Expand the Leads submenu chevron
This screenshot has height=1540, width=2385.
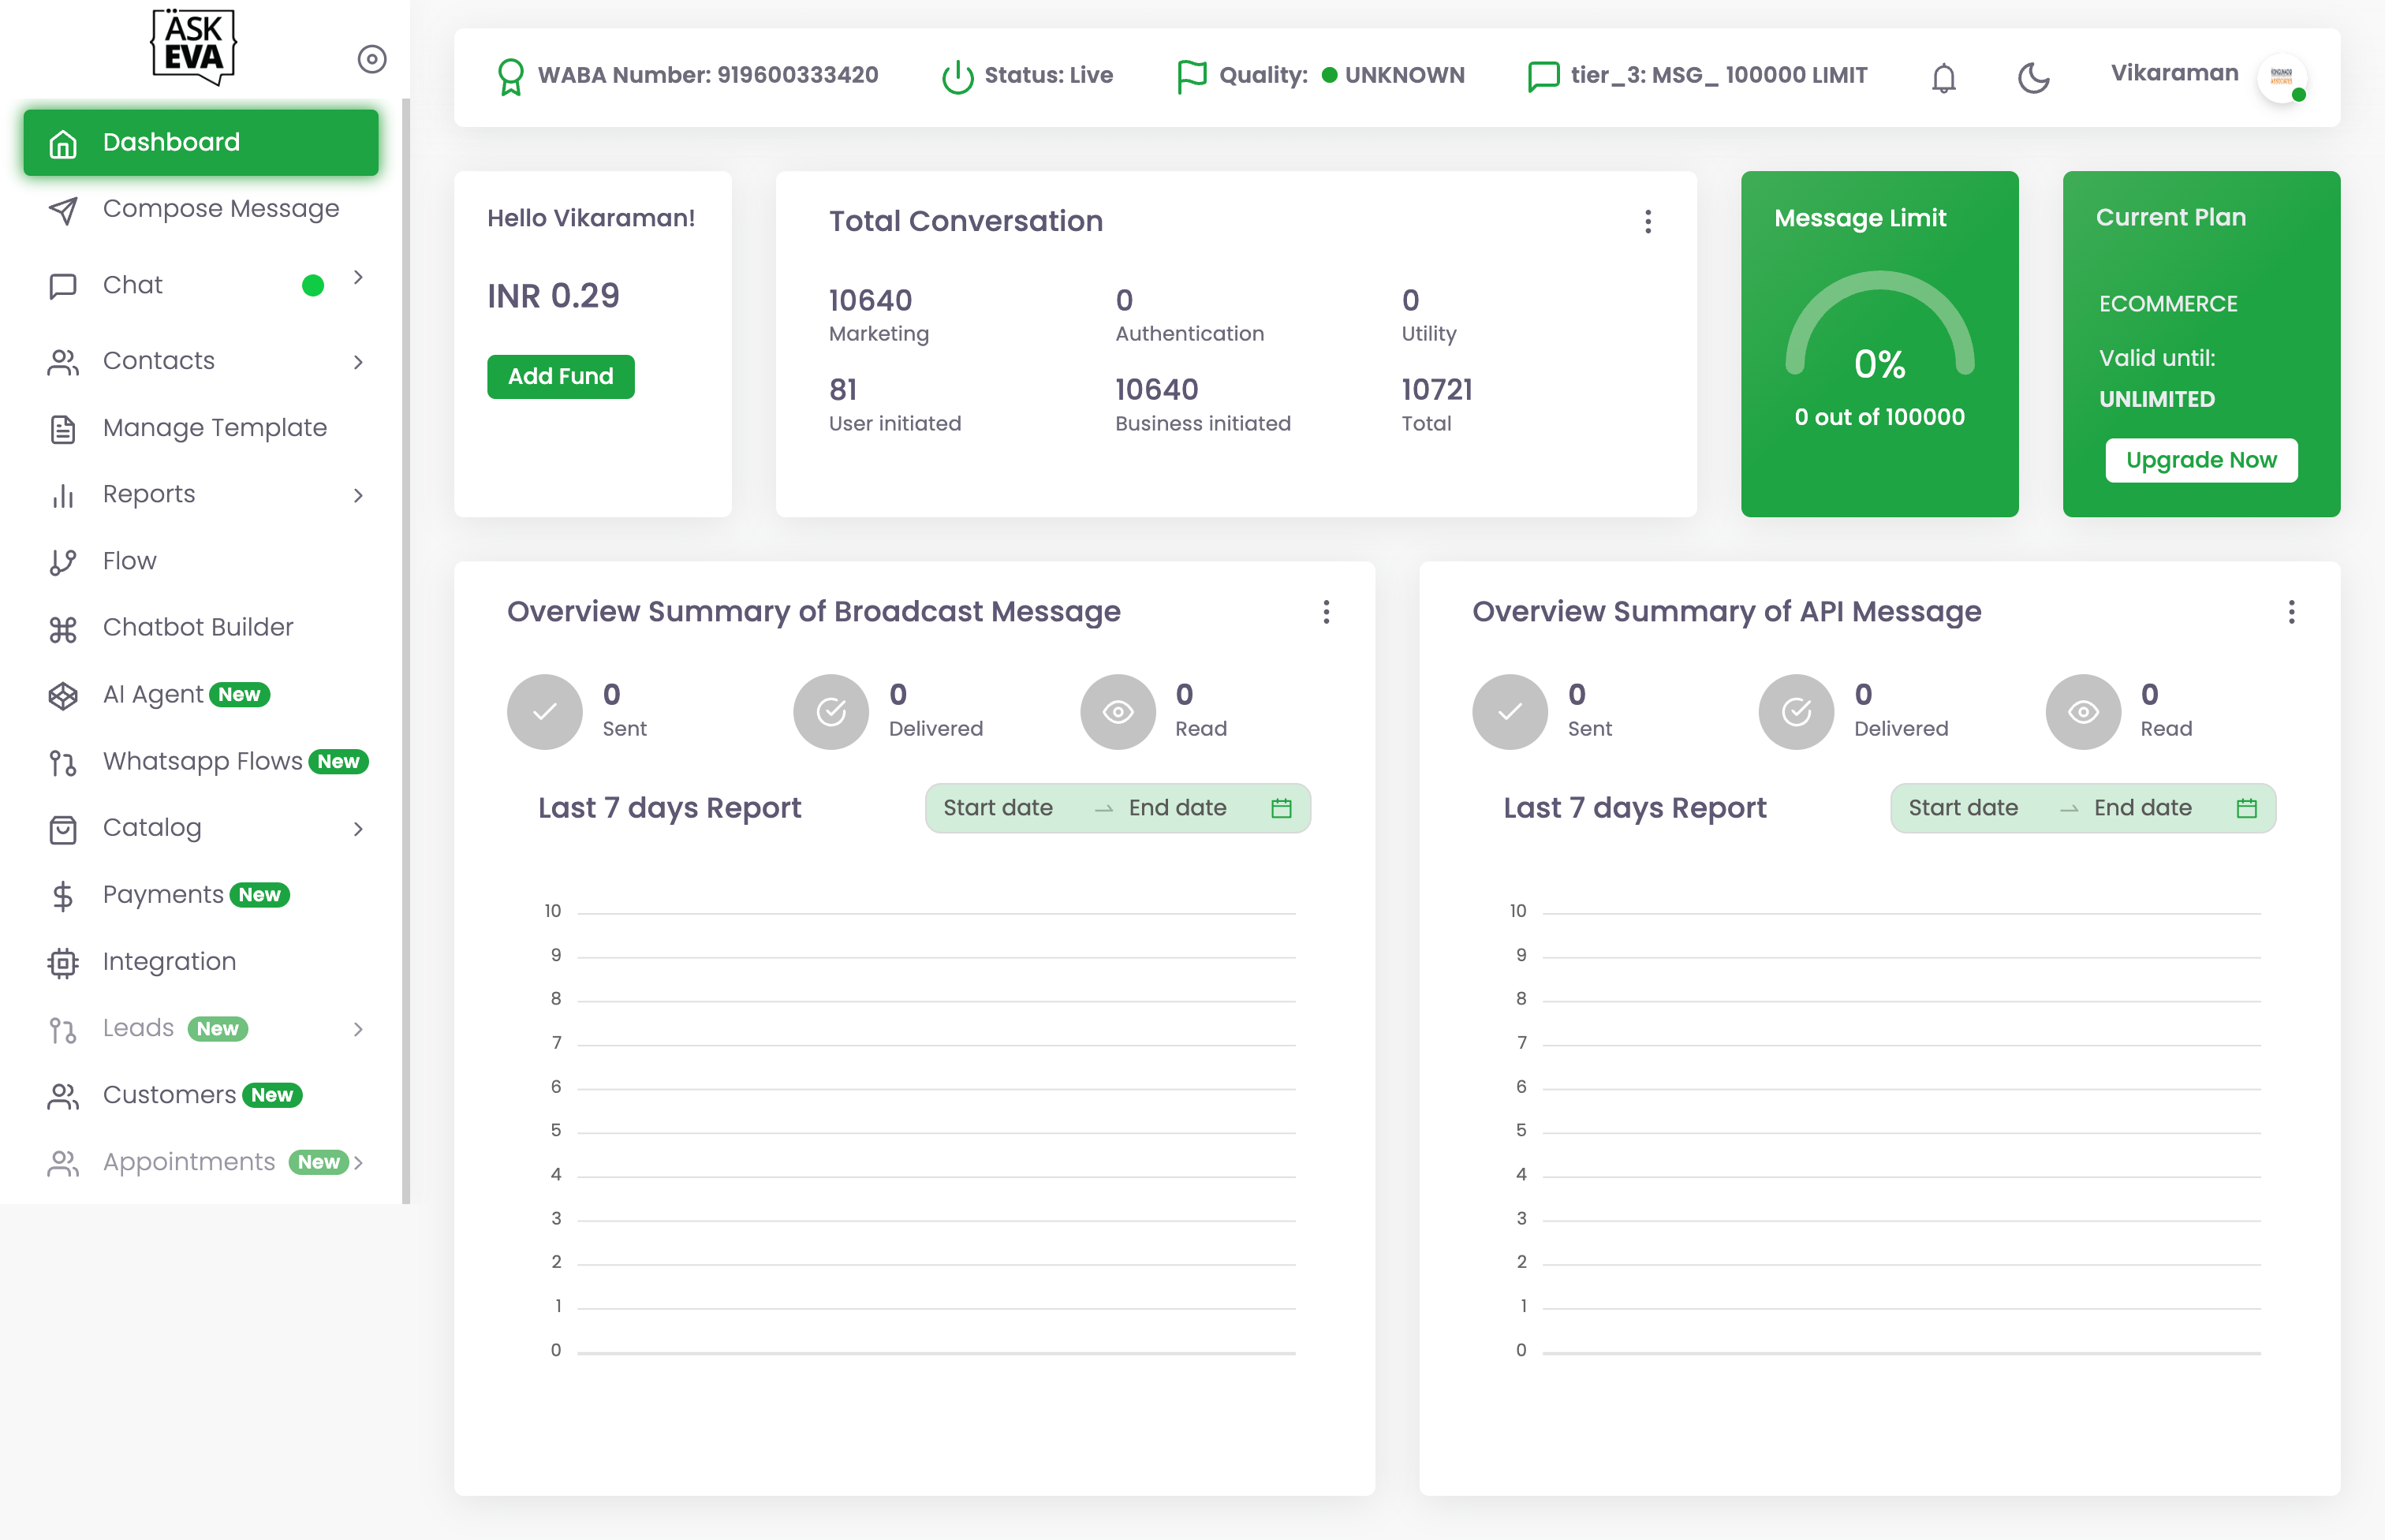click(x=358, y=1029)
